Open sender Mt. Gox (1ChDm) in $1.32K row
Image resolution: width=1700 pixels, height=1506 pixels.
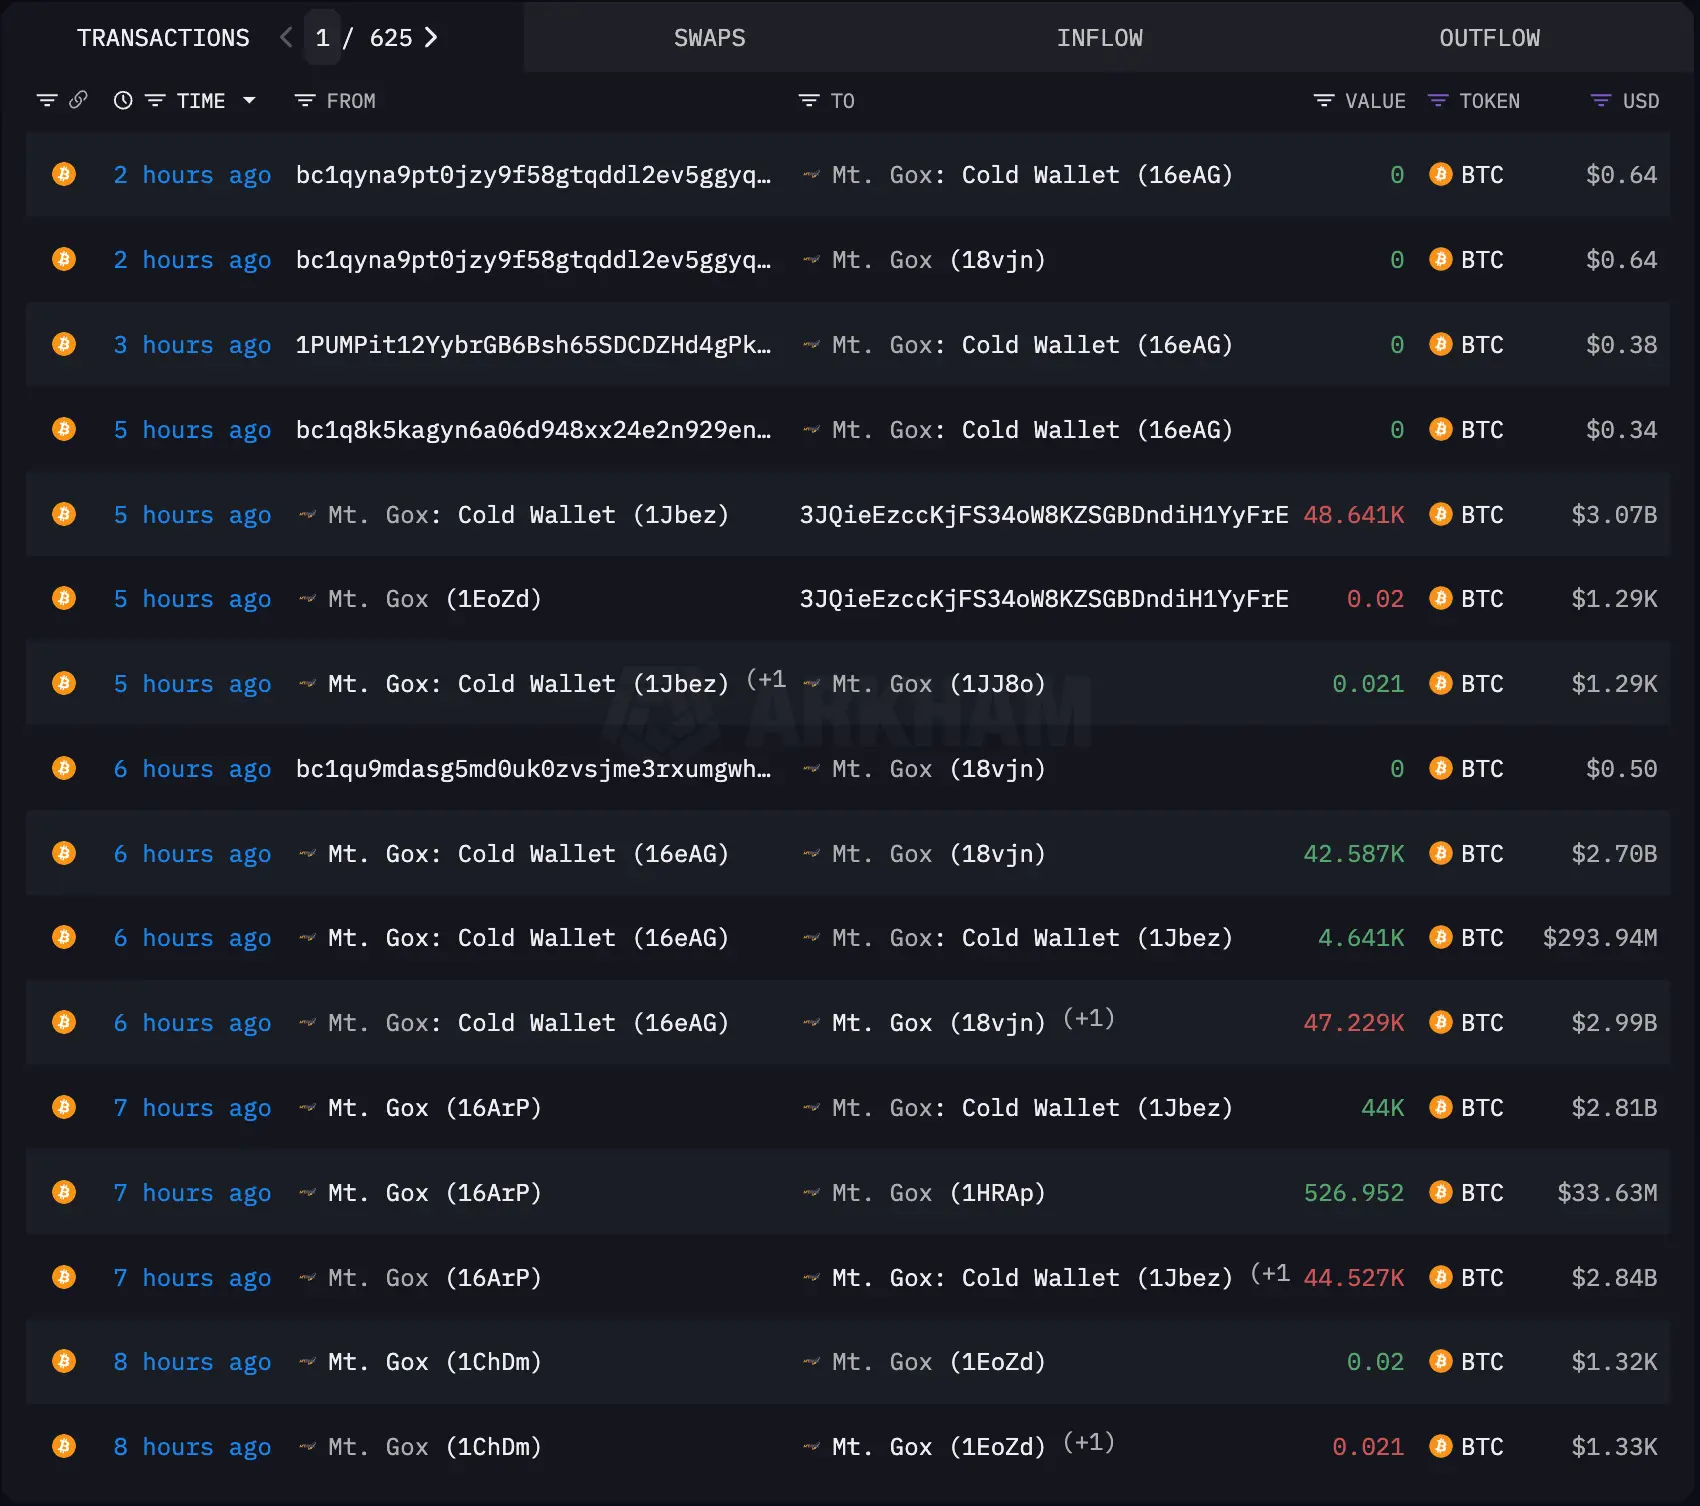[x=434, y=1362]
